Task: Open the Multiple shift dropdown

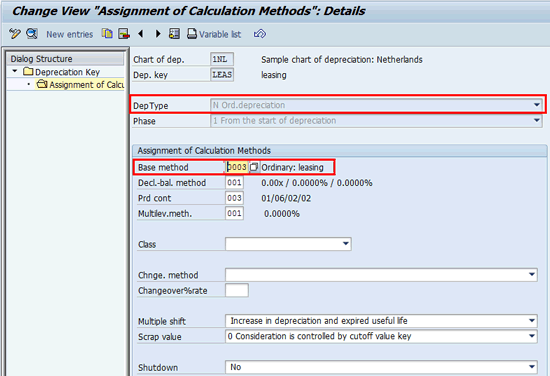Action: click(x=381, y=321)
